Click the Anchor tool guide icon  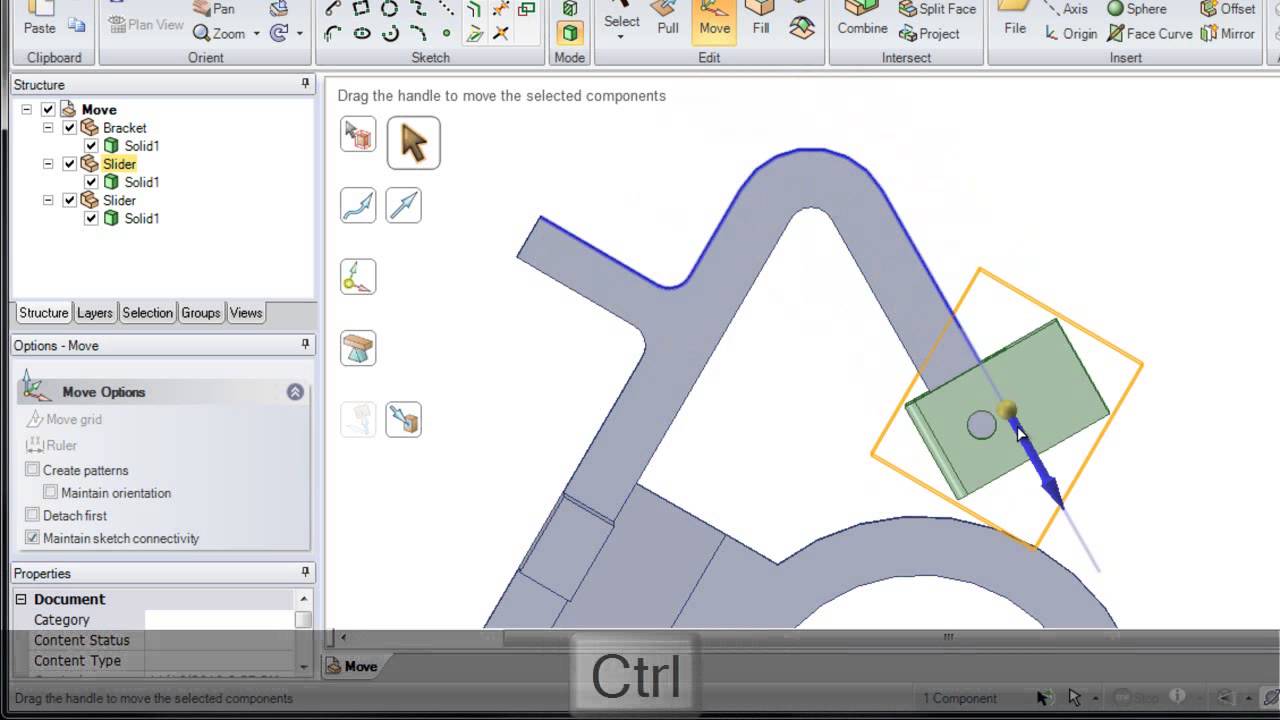coord(358,277)
